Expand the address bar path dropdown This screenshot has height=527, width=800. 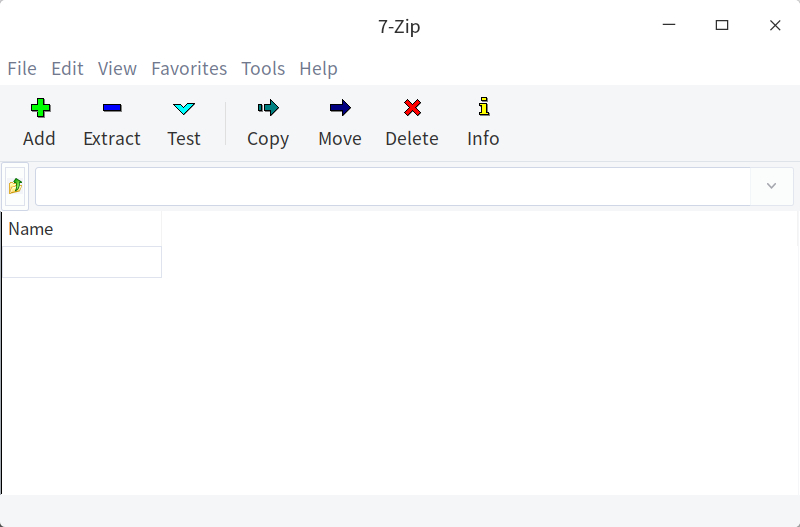coord(771,186)
